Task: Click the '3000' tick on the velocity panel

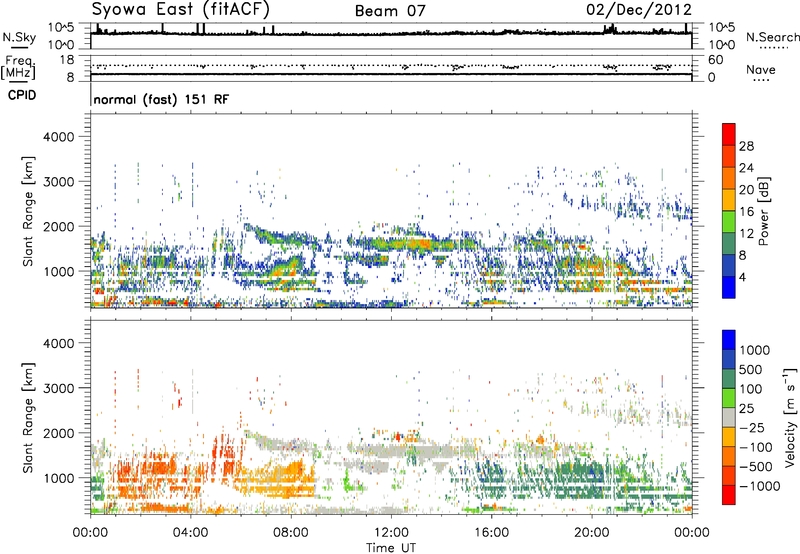Action: pos(59,388)
